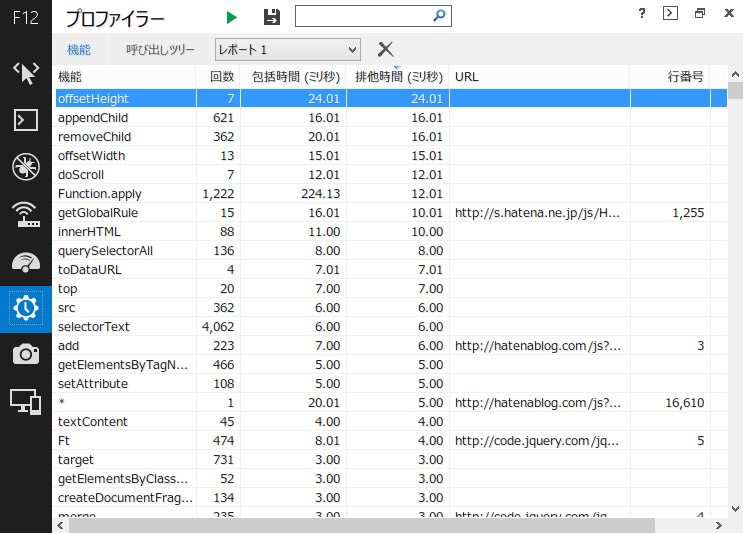The image size is (743, 533).
Task: Select the DOM Explorer element picker icon
Action: click(26, 73)
